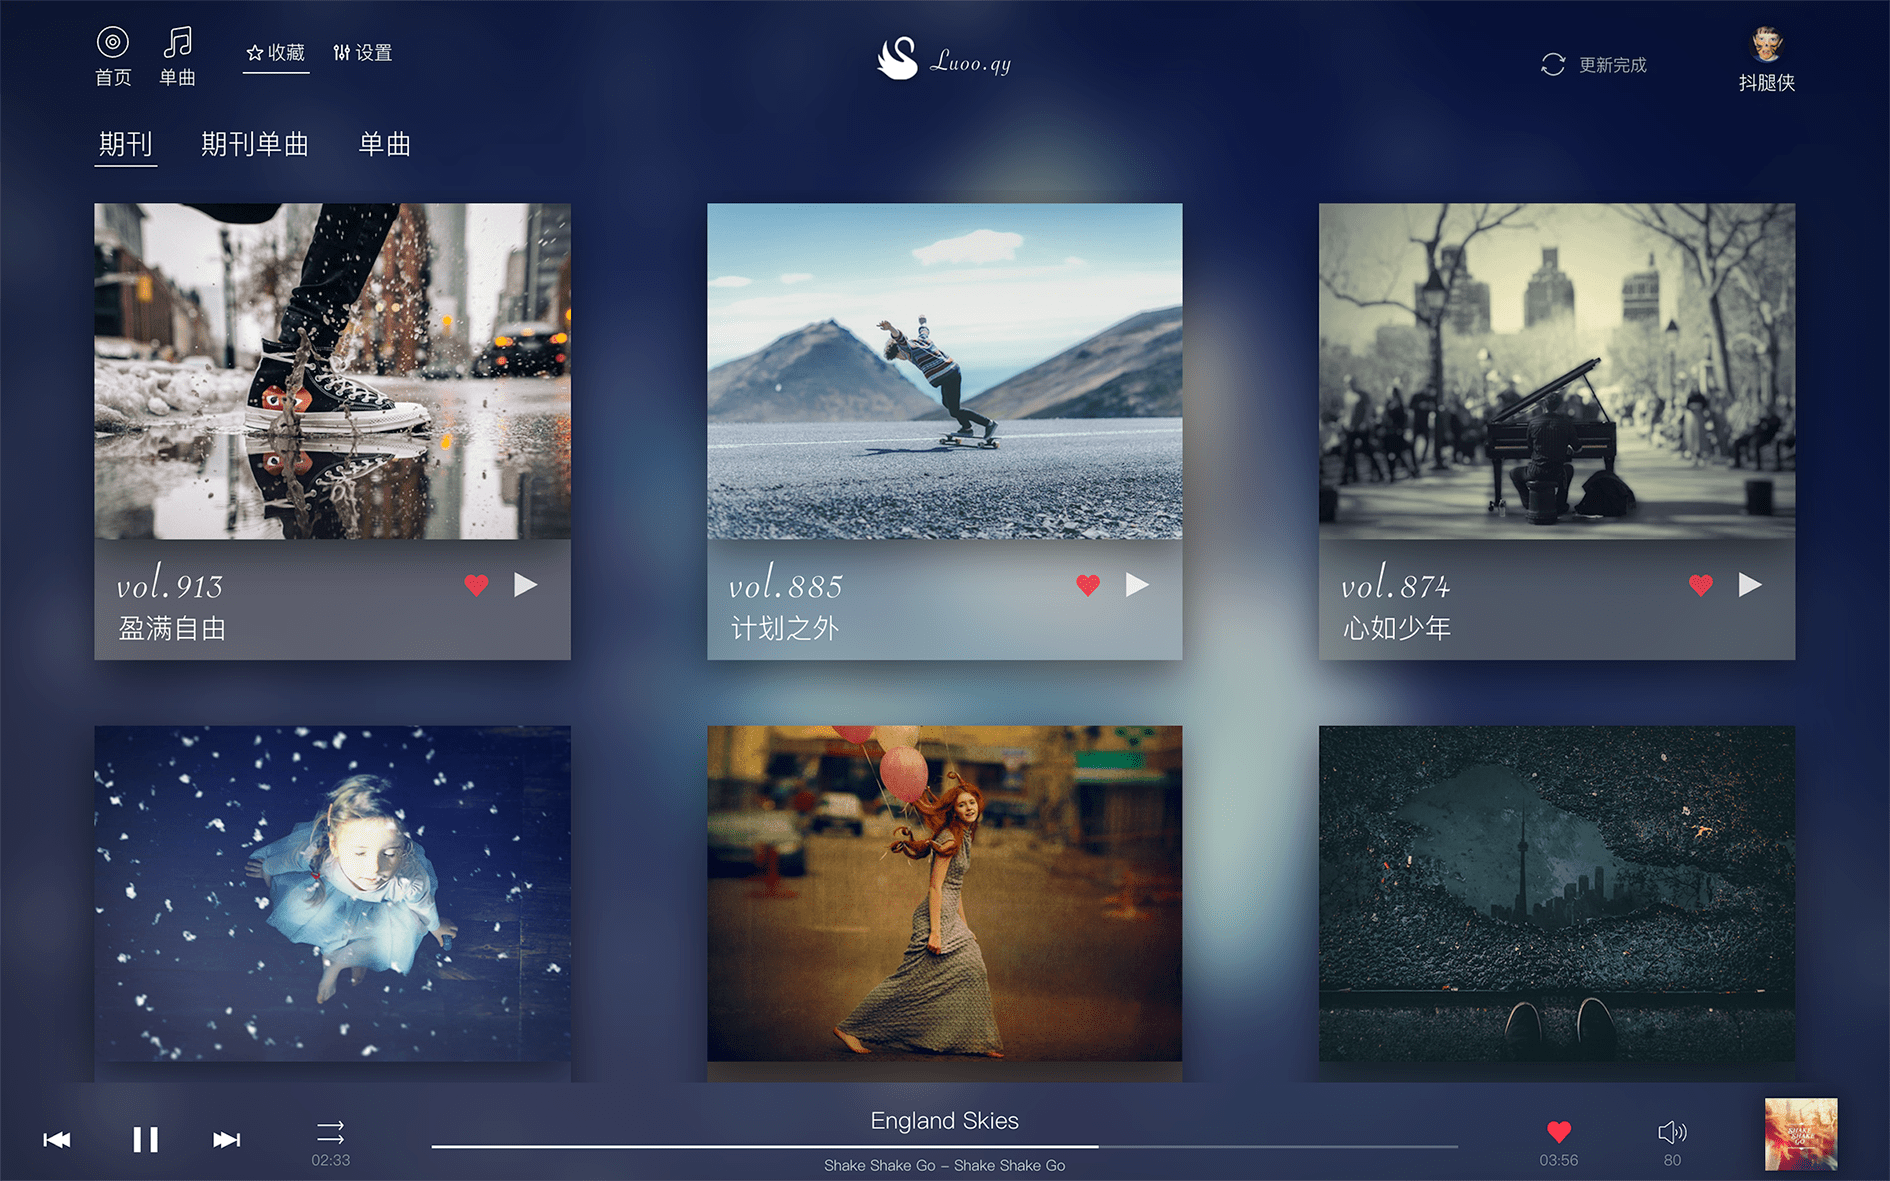Open the girl in snow cover image

tap(332, 893)
